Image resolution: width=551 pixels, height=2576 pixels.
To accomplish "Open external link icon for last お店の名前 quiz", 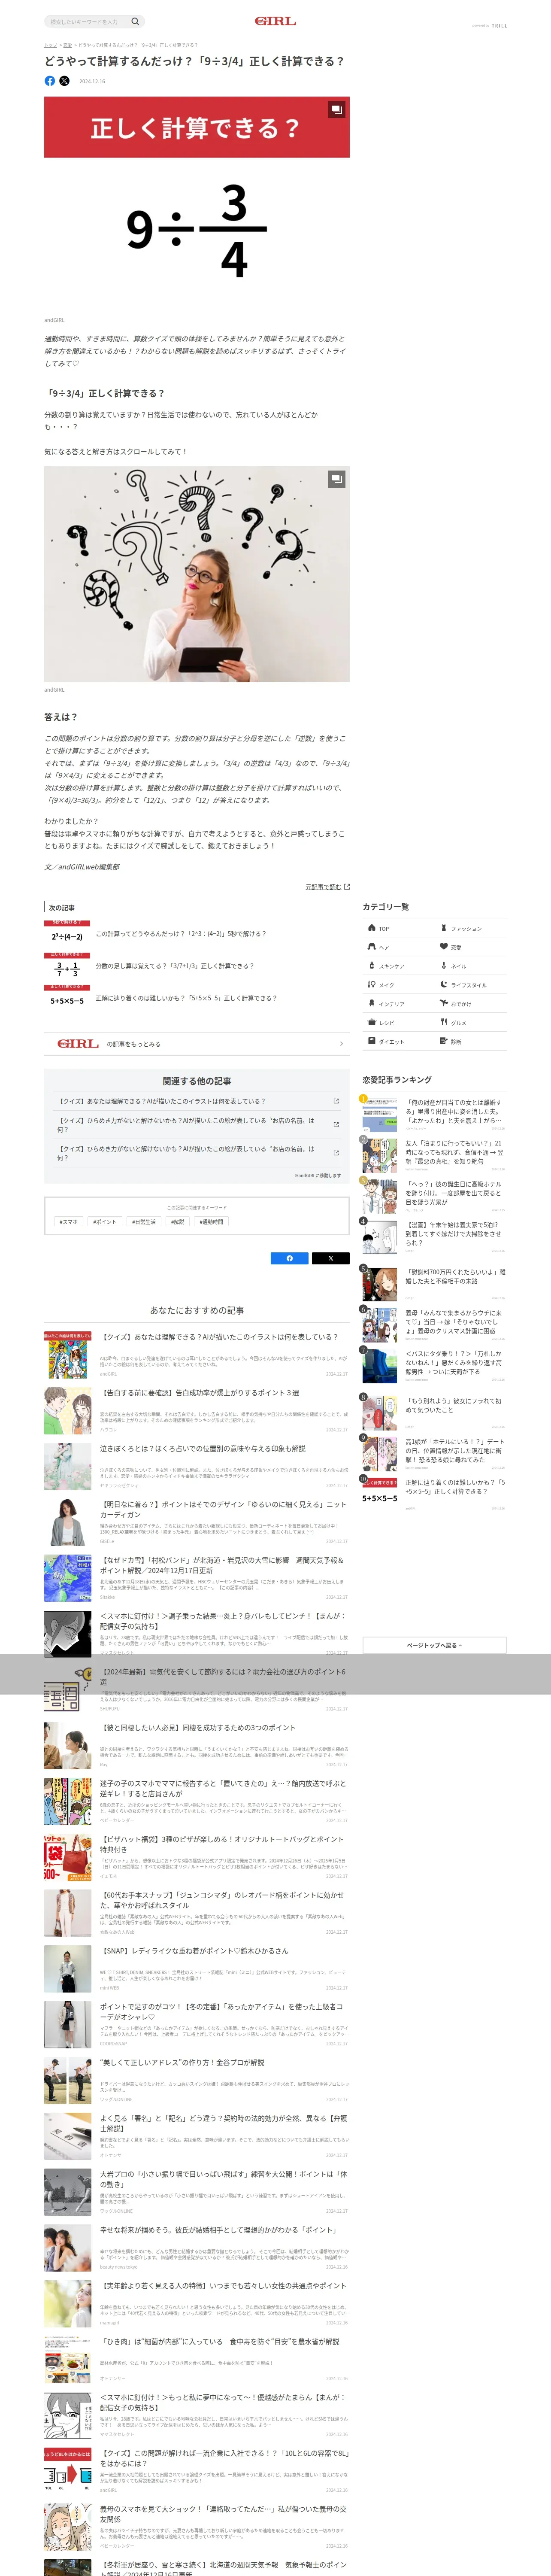I will 336,1153.
